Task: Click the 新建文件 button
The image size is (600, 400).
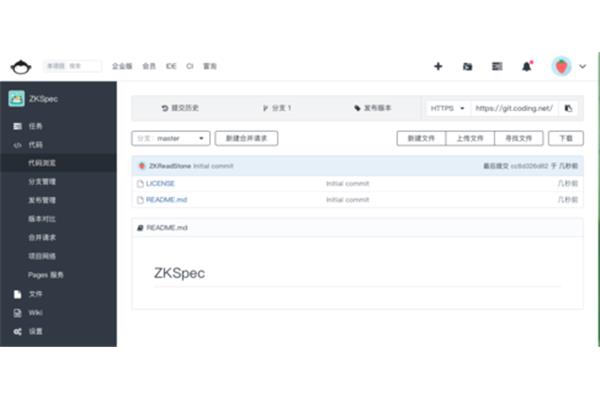Action: [421, 138]
